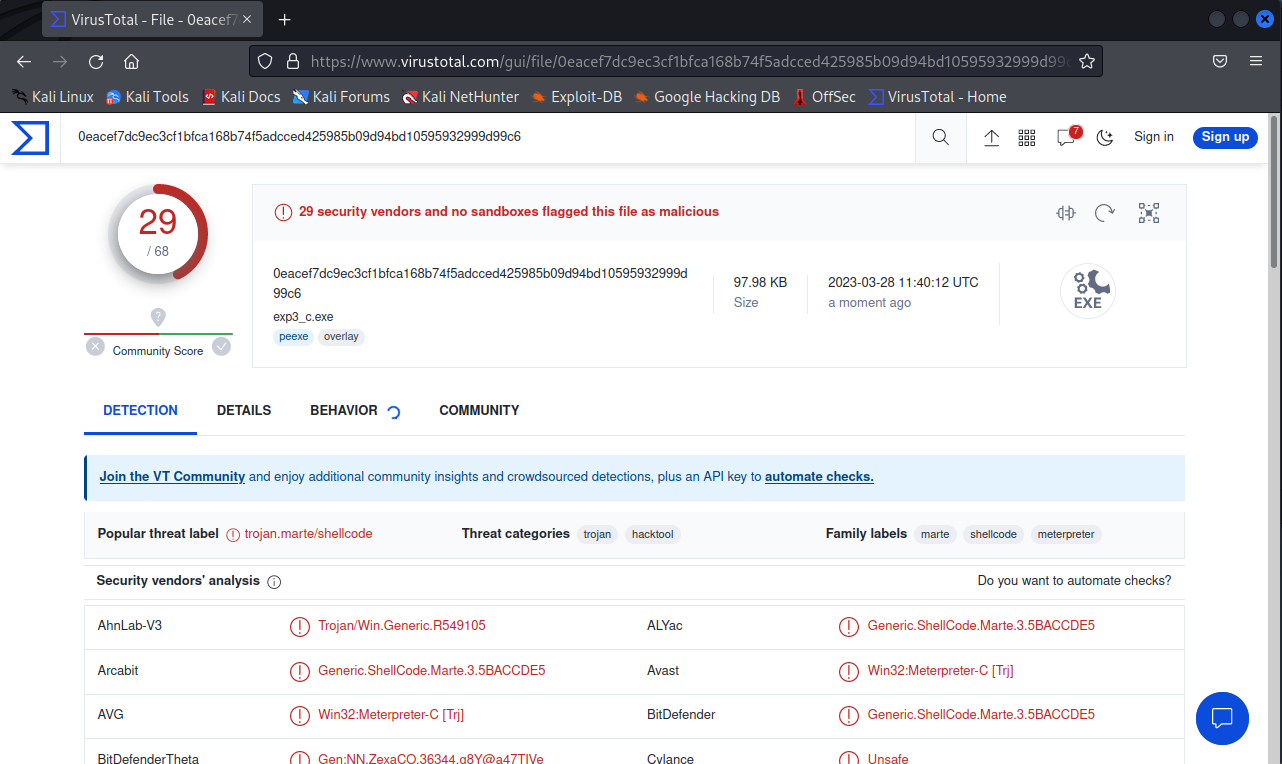Click the browser forward arrow
1282x764 pixels.
click(x=60, y=61)
